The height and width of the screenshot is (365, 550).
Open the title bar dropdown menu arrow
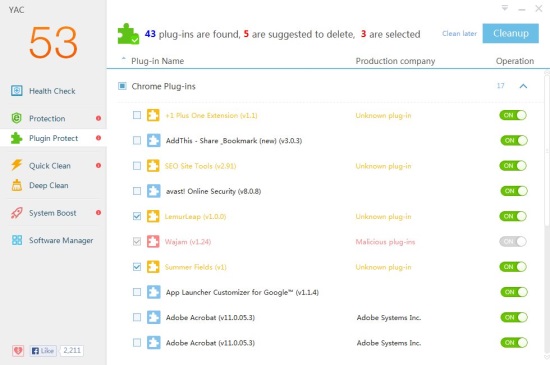[505, 8]
